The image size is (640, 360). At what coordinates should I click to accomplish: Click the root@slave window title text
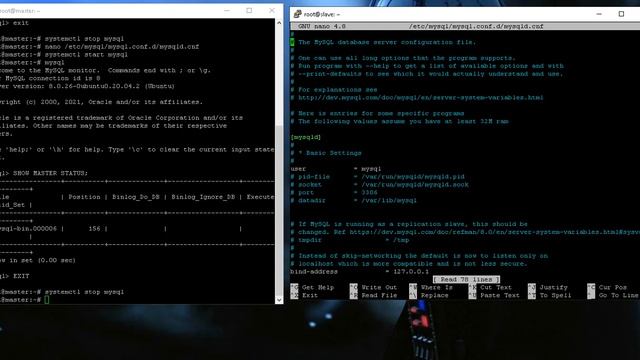(x=322, y=14)
